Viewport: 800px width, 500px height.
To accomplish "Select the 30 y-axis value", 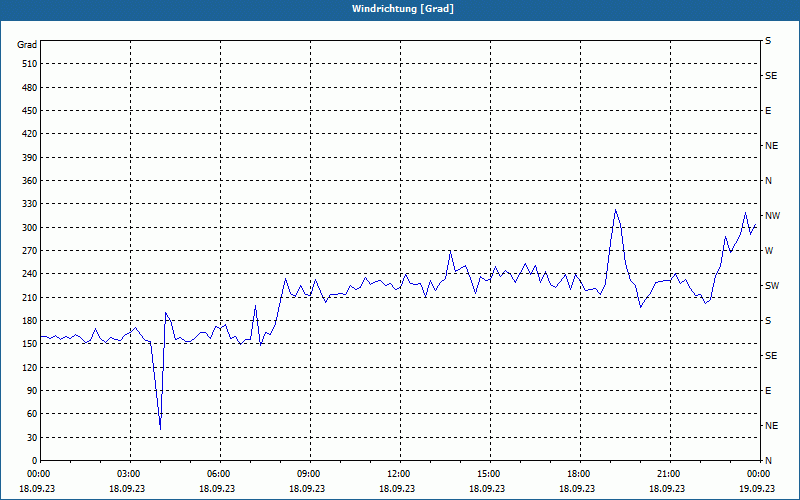I will point(32,437).
